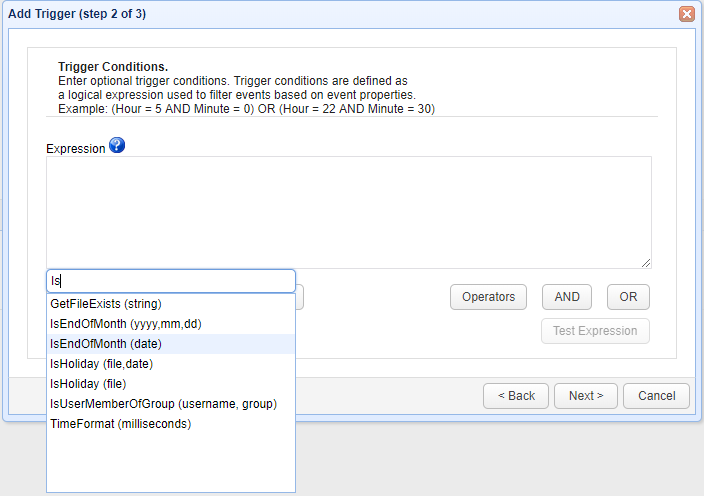Viewport: 706px width, 498px height.
Task: Proceed with the Next button
Action: tap(586, 396)
